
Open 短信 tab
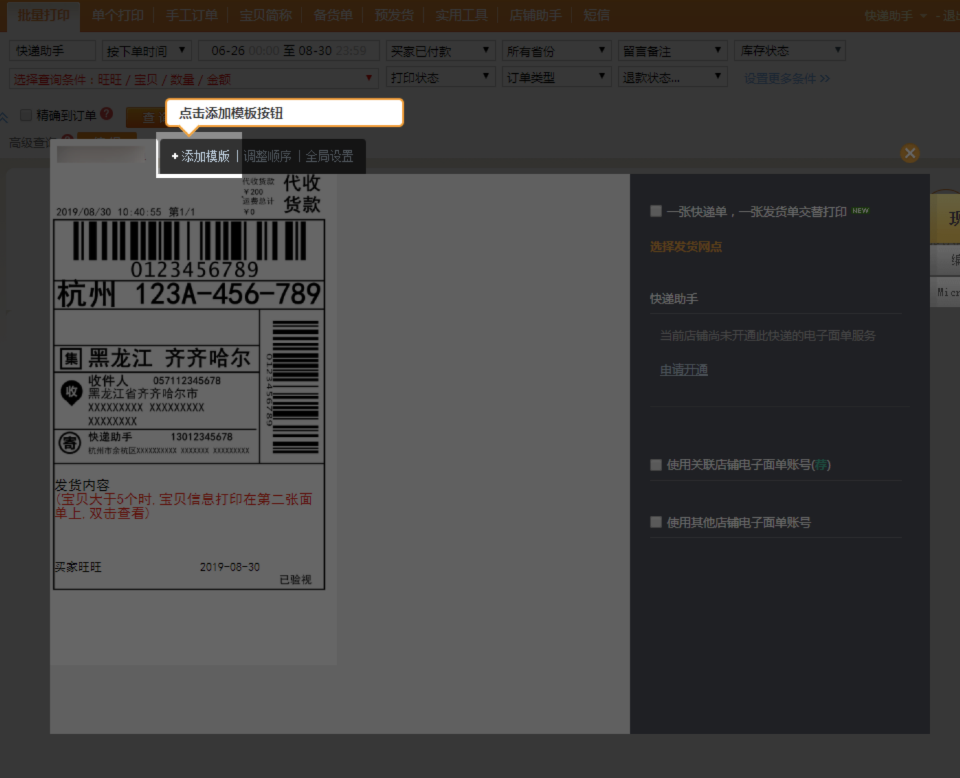(596, 15)
